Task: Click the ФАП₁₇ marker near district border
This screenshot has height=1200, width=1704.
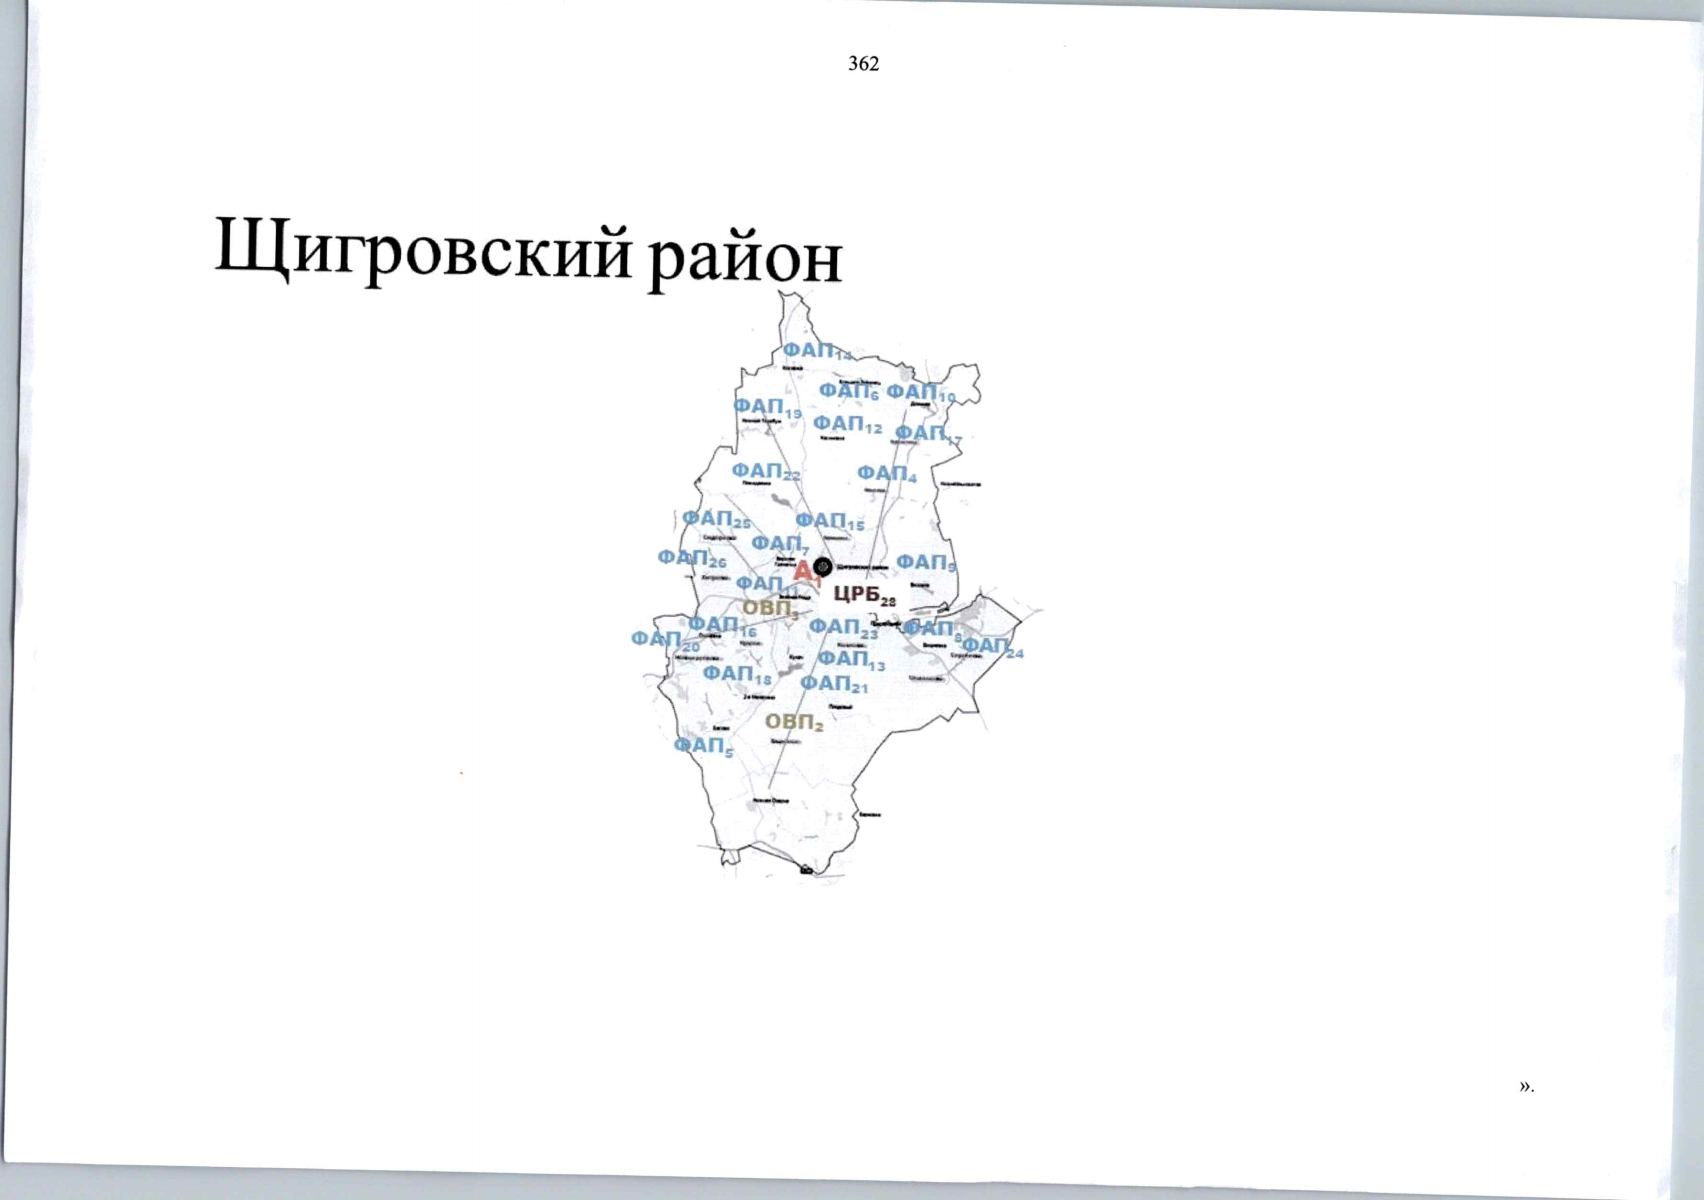Action: [923, 433]
